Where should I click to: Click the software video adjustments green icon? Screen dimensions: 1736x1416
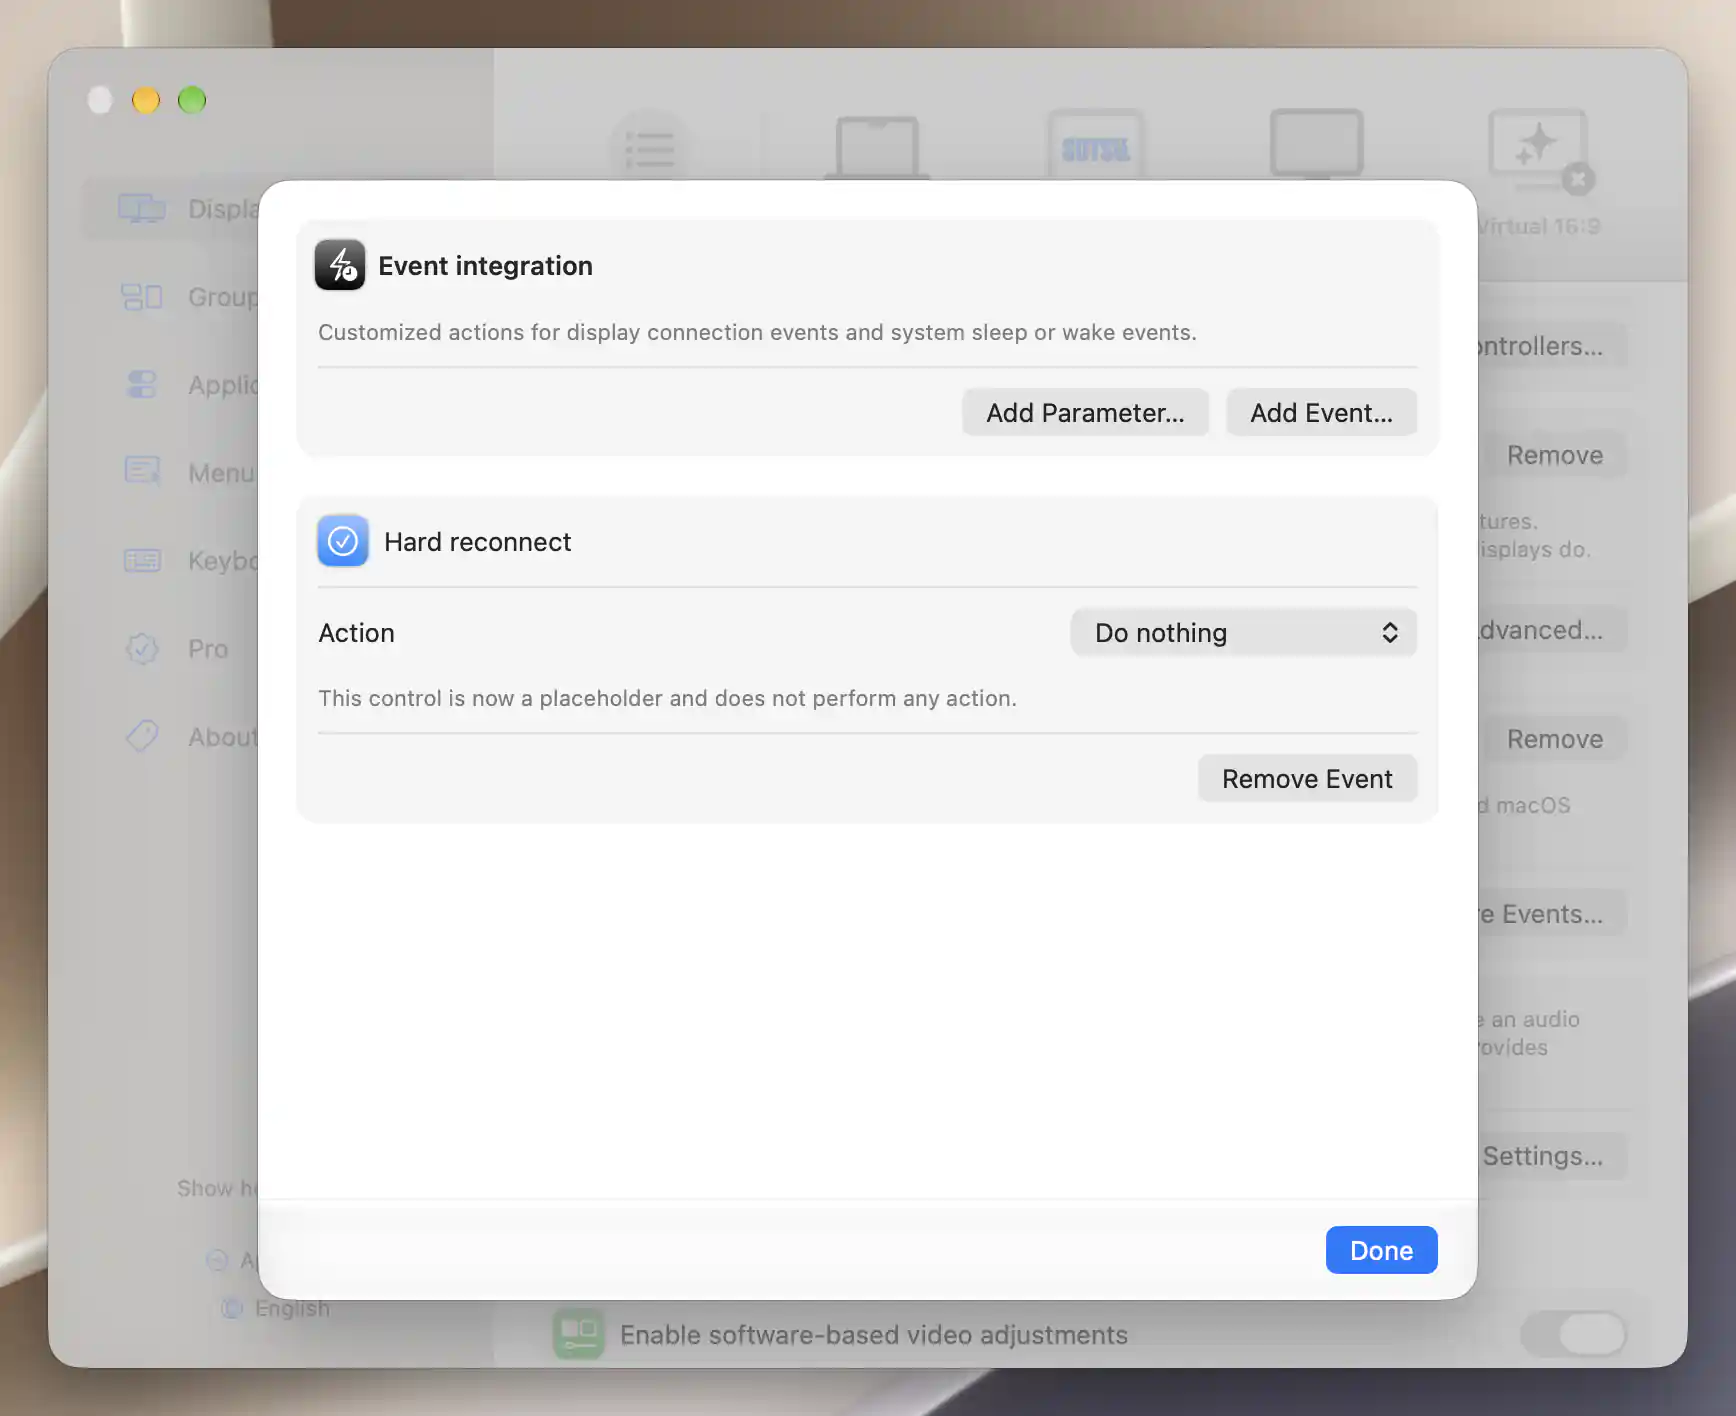click(x=578, y=1334)
